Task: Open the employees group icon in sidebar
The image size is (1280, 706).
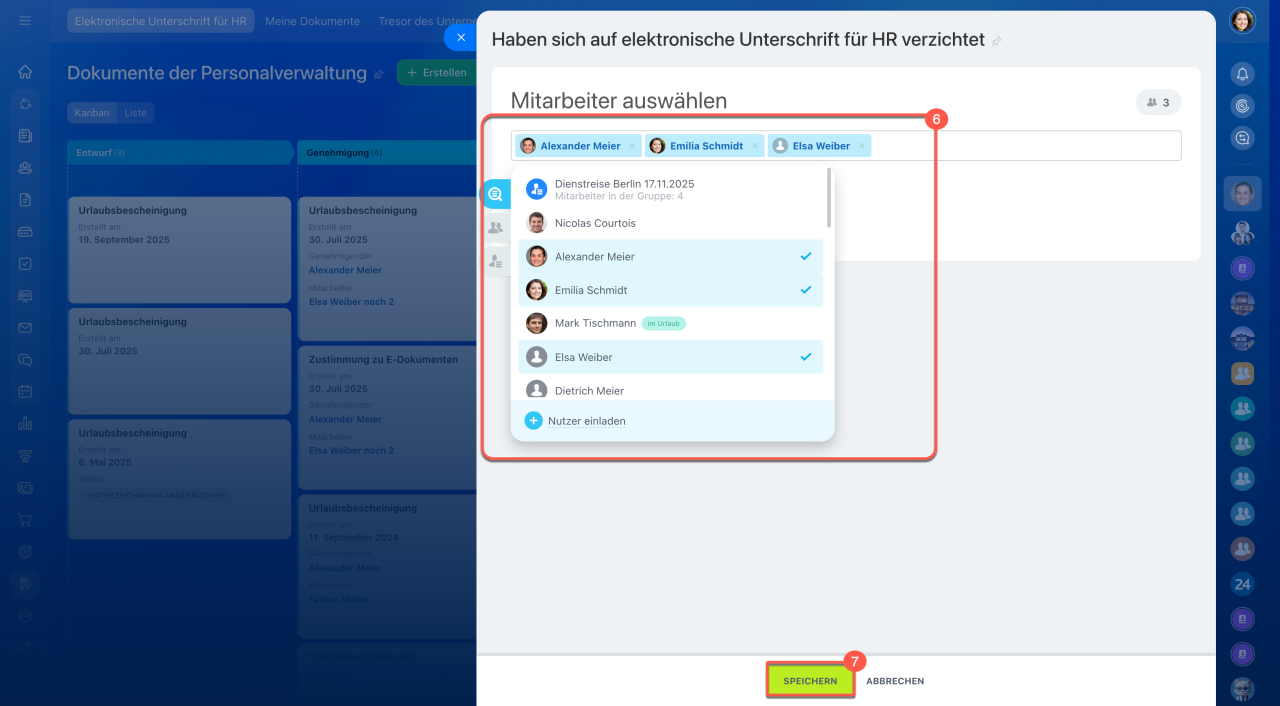Action: (x=25, y=167)
